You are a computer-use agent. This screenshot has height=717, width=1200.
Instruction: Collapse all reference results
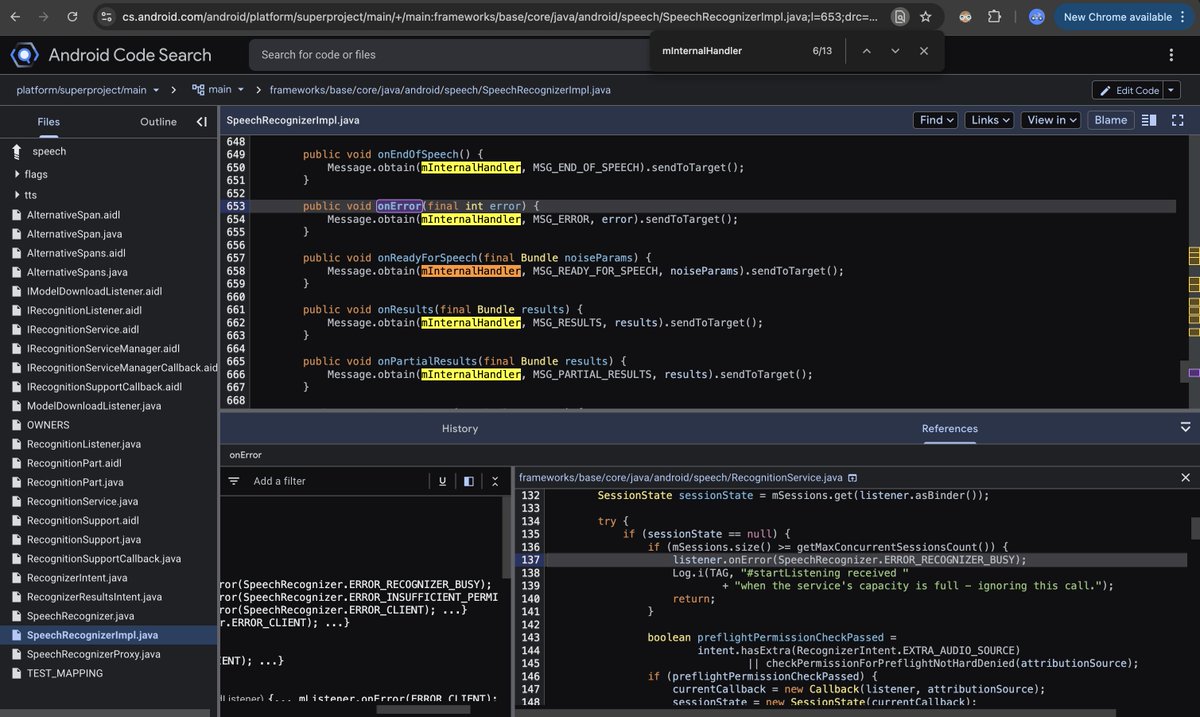(x=494, y=481)
